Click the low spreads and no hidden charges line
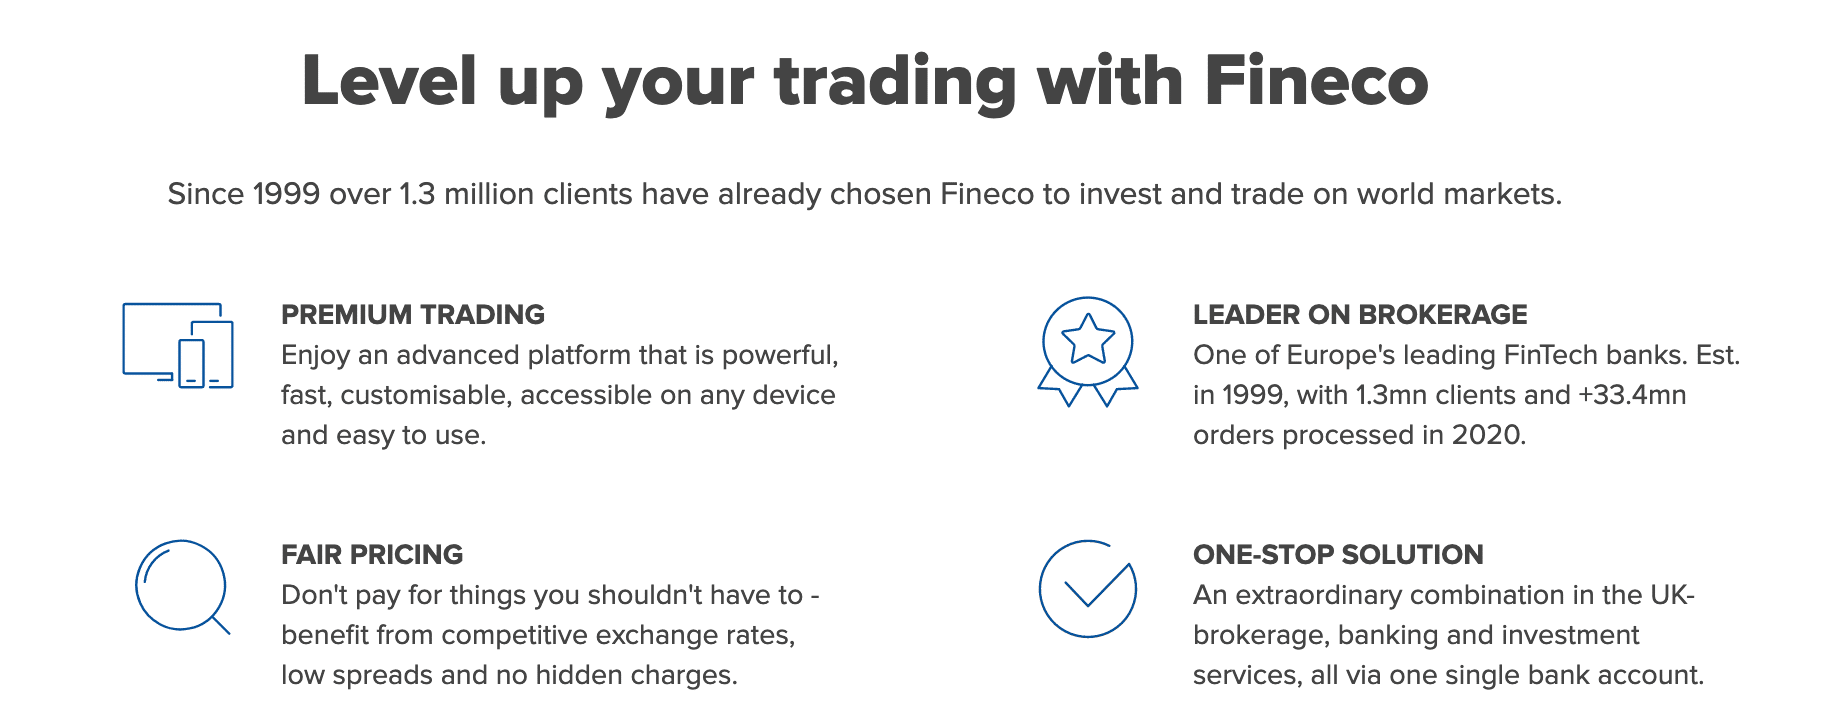Image resolution: width=1828 pixels, height=718 pixels. [x=509, y=675]
